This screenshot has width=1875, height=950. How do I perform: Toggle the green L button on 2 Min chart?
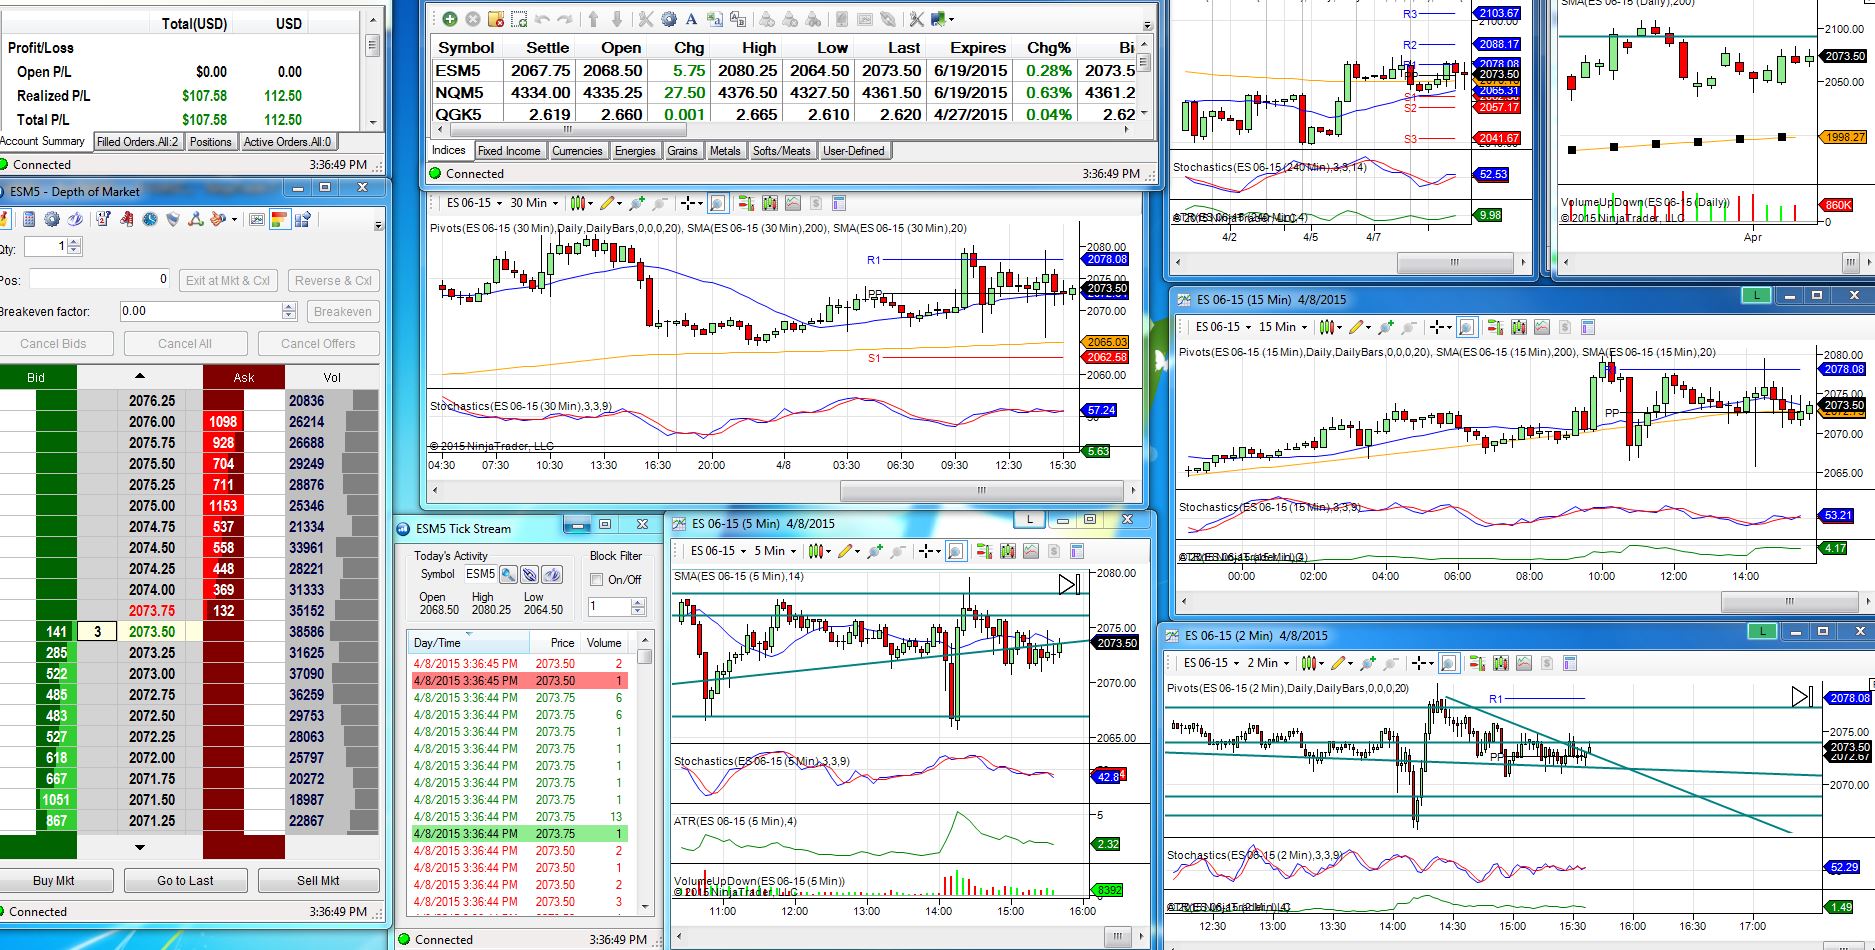1762,631
